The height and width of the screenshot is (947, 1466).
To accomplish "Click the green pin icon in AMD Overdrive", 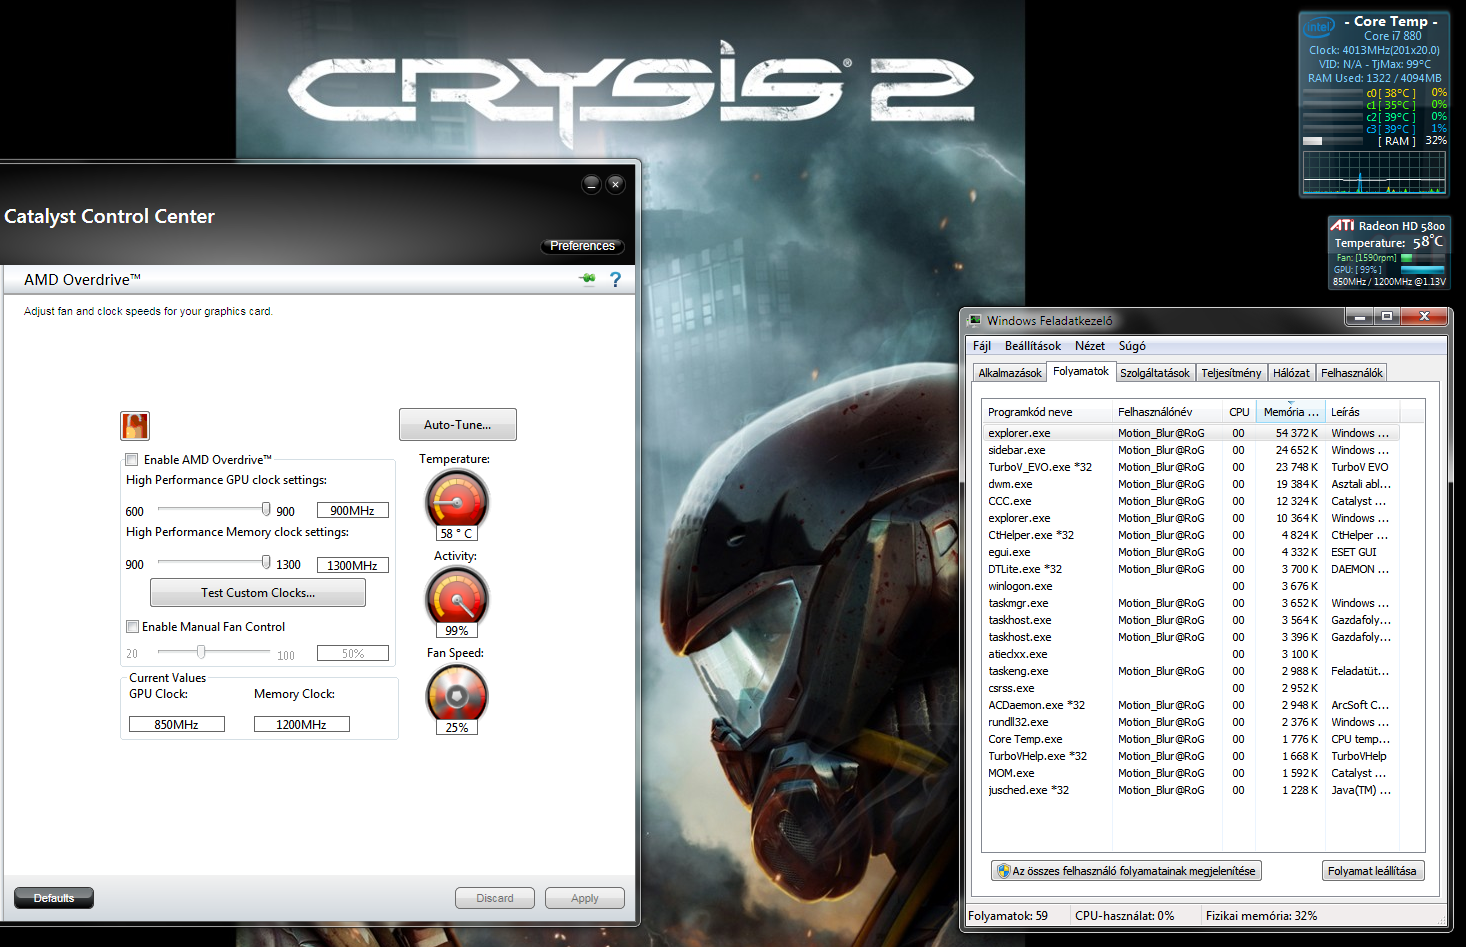I will (x=588, y=279).
